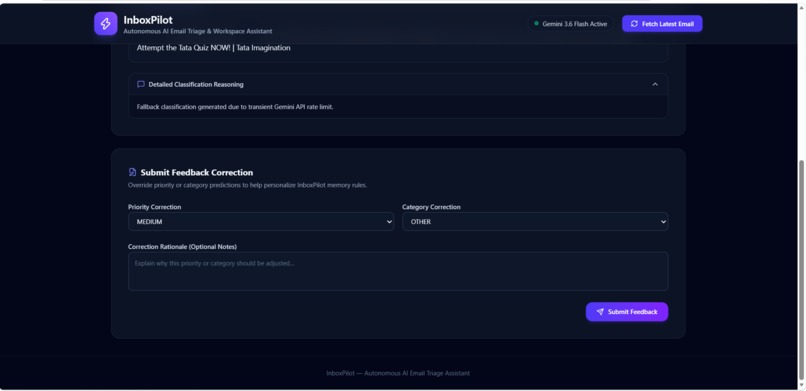Click the footer text 'InboxPilot — Autonomous AI Email Triage Assistant'
Image resolution: width=806 pixels, height=391 pixels.
398,373
